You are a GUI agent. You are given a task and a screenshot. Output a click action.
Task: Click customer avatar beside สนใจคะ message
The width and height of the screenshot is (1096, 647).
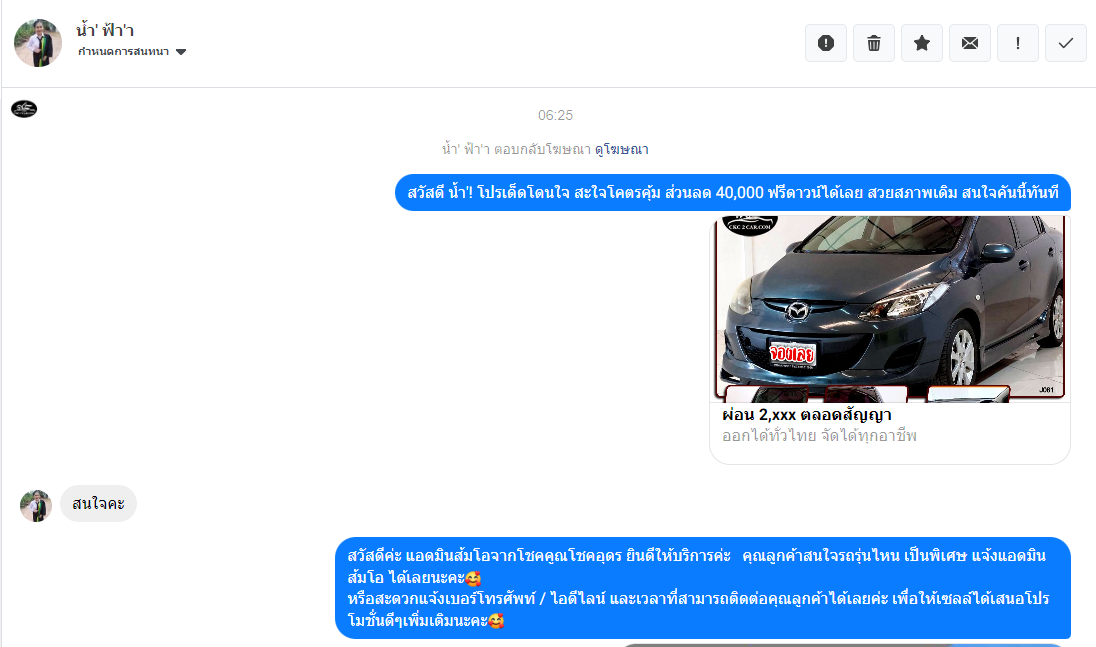[36, 506]
